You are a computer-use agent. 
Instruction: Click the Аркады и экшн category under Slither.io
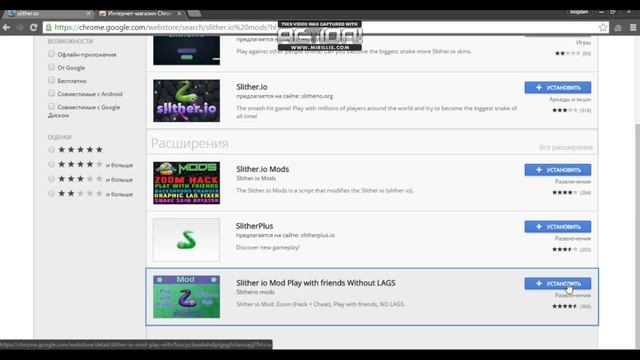tap(570, 99)
